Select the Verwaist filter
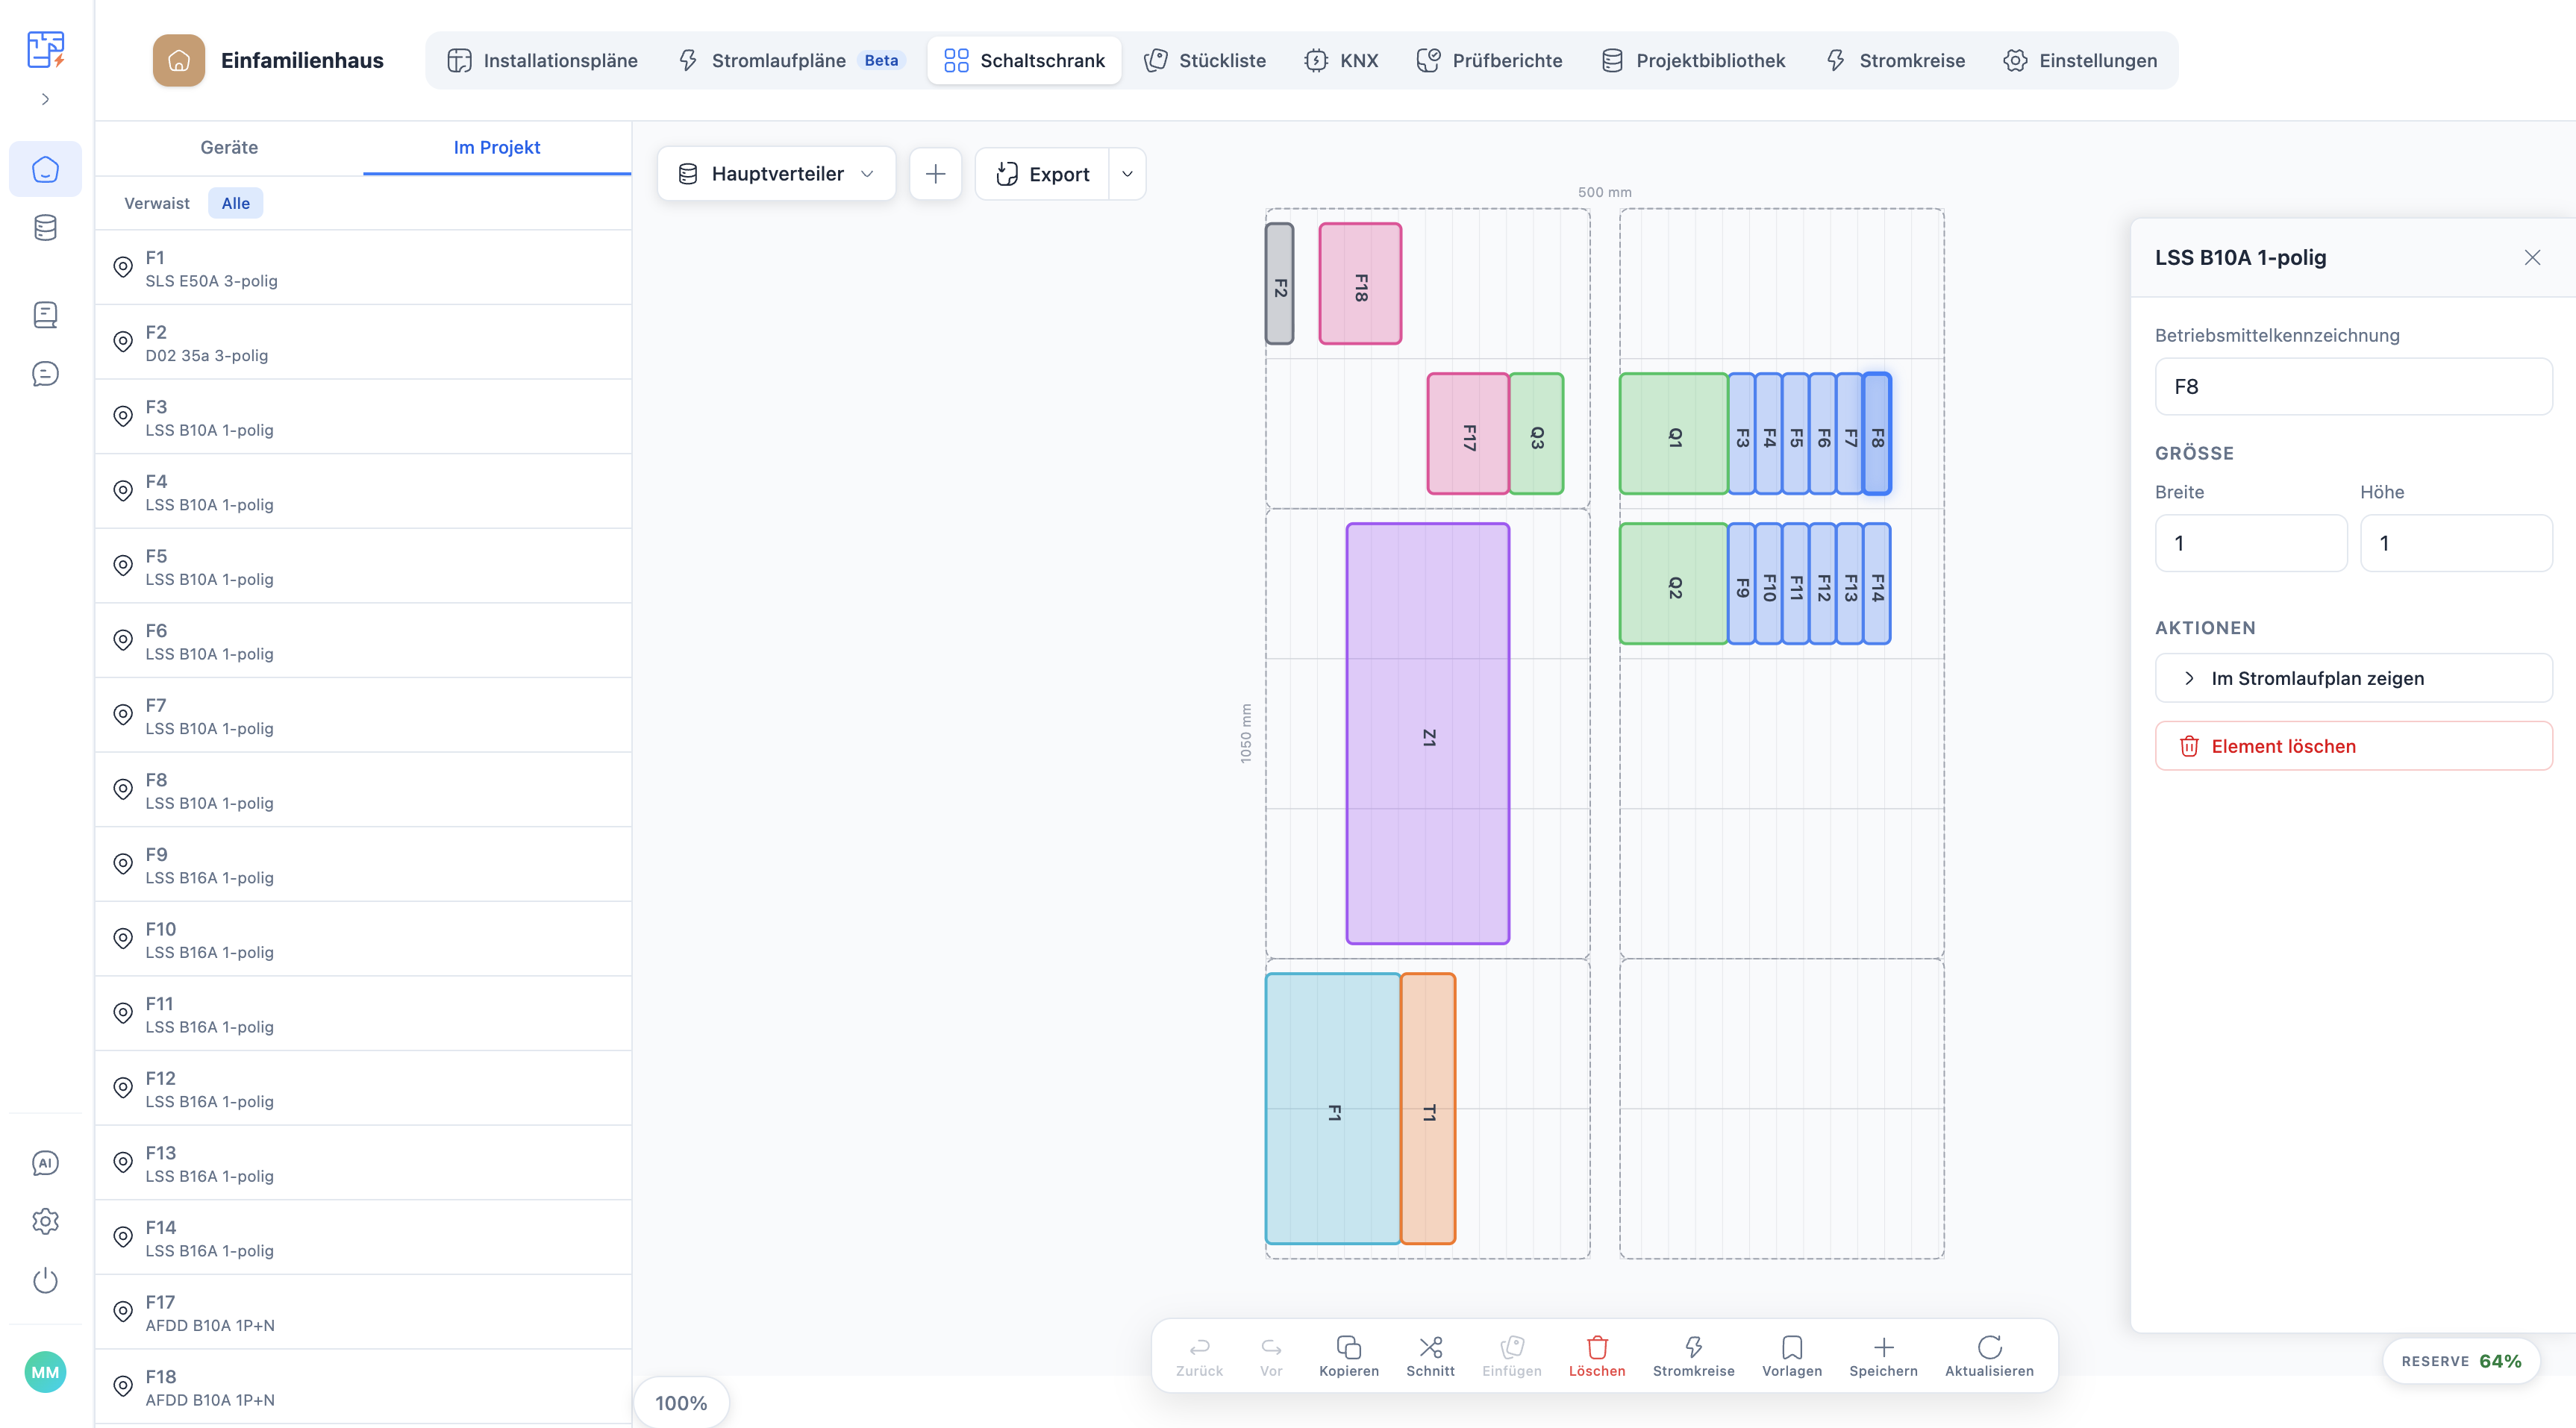This screenshot has height=1428, width=2576. coord(156,203)
